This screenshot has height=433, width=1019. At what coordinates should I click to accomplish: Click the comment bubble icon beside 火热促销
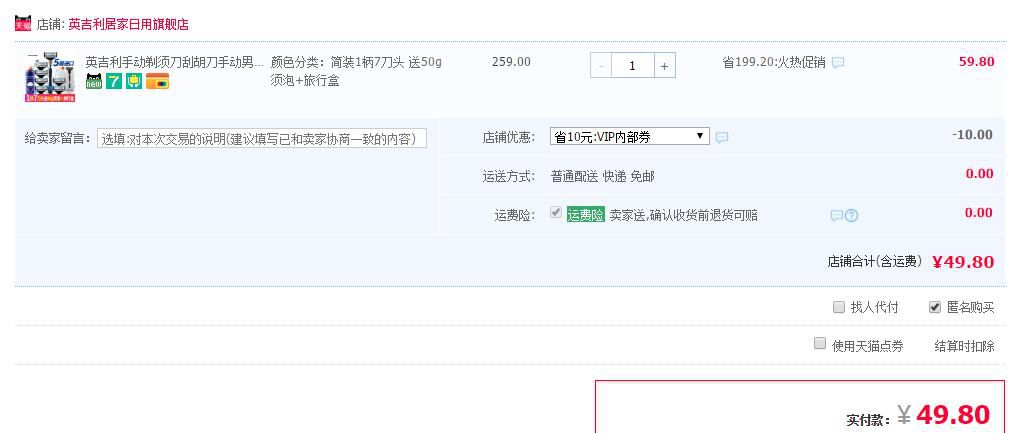tap(838, 63)
